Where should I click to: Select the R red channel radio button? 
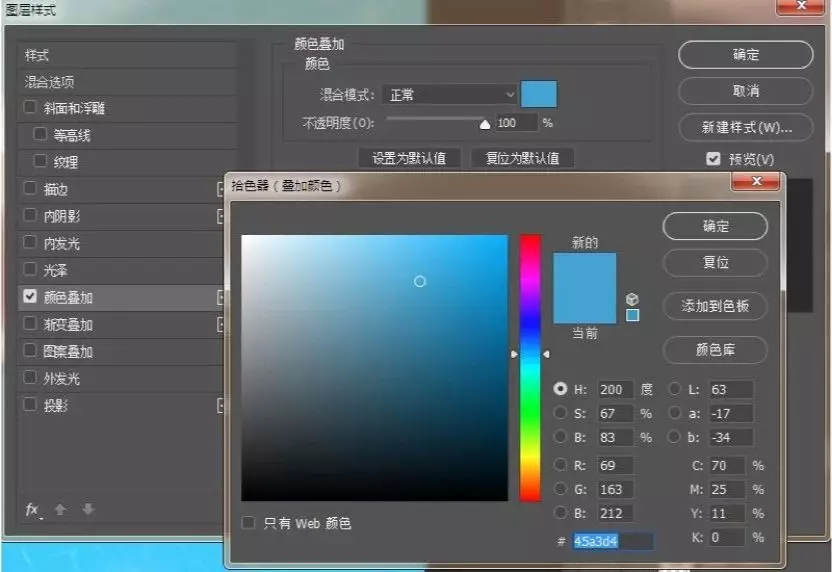tap(560, 465)
